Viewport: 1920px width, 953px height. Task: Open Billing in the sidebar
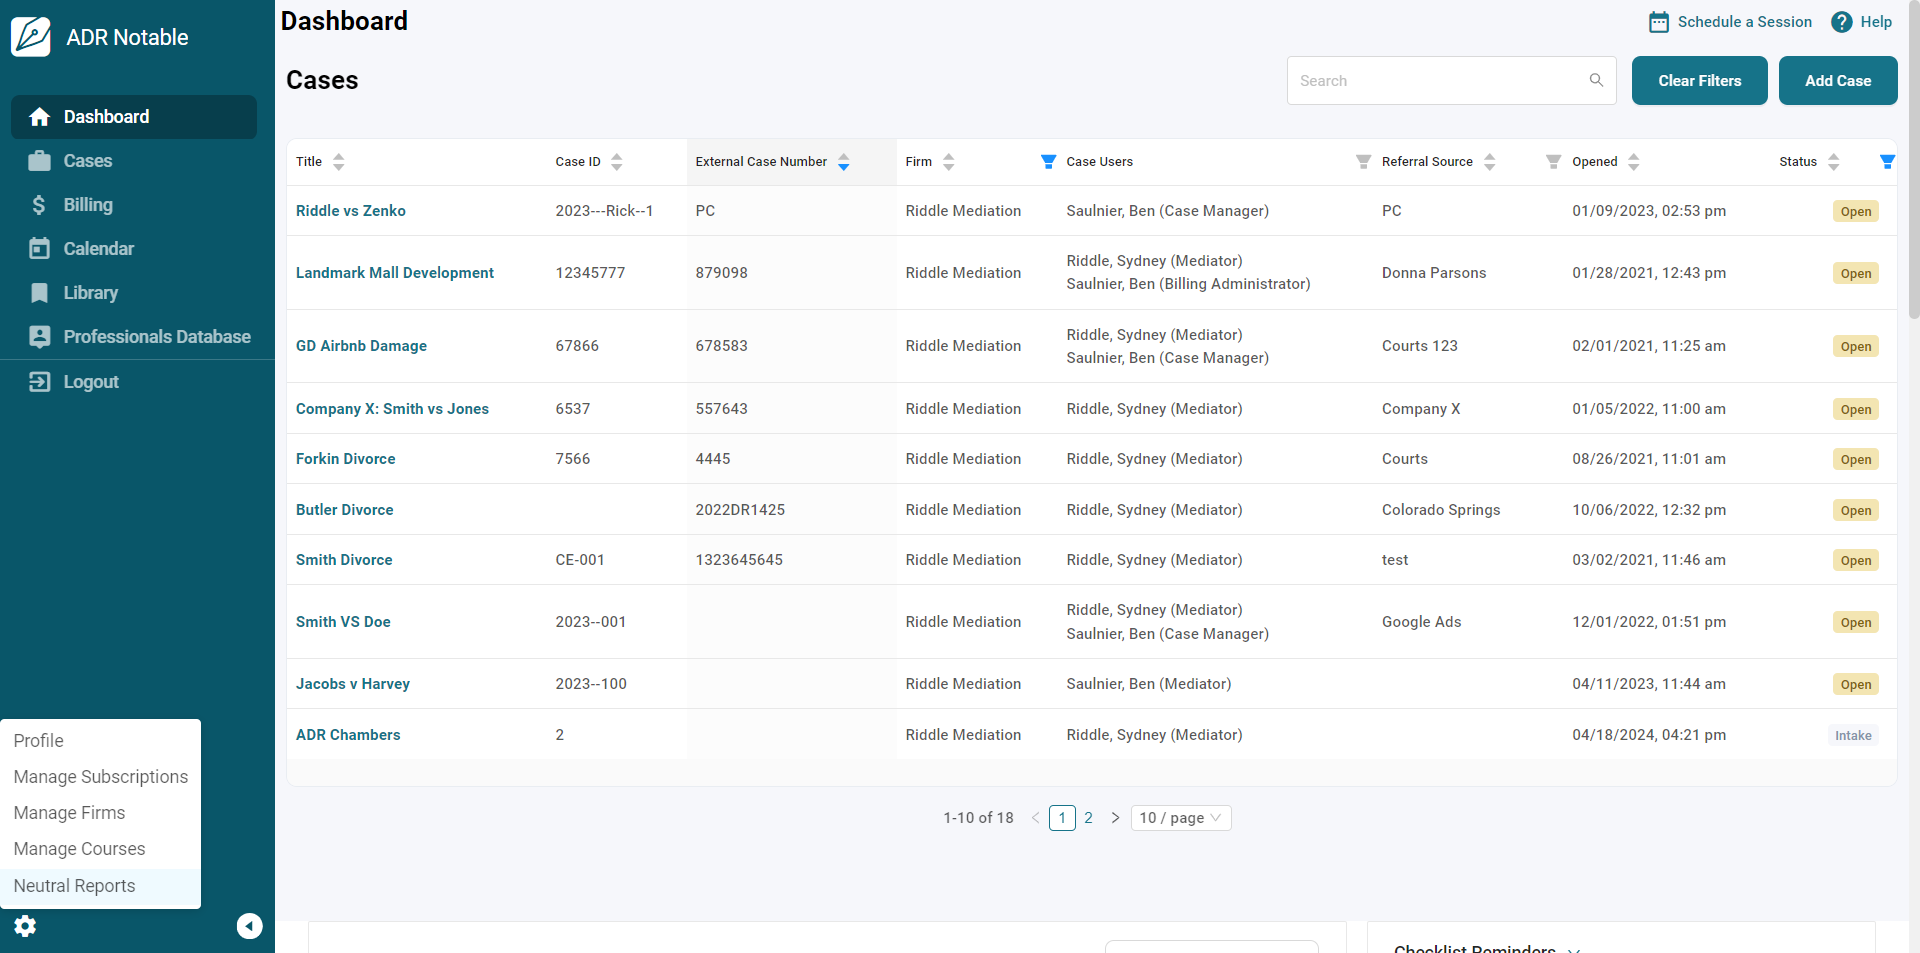pos(88,205)
